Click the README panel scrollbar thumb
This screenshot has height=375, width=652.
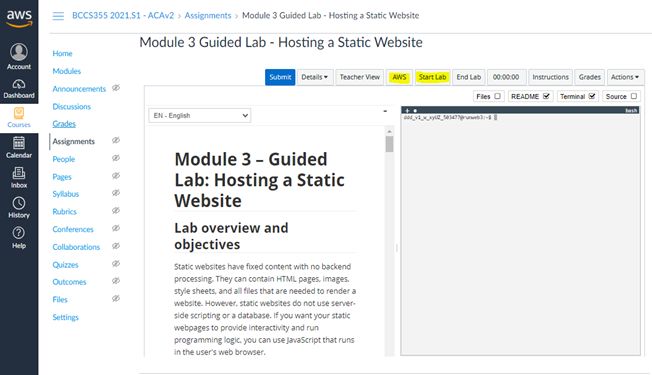tap(389, 144)
